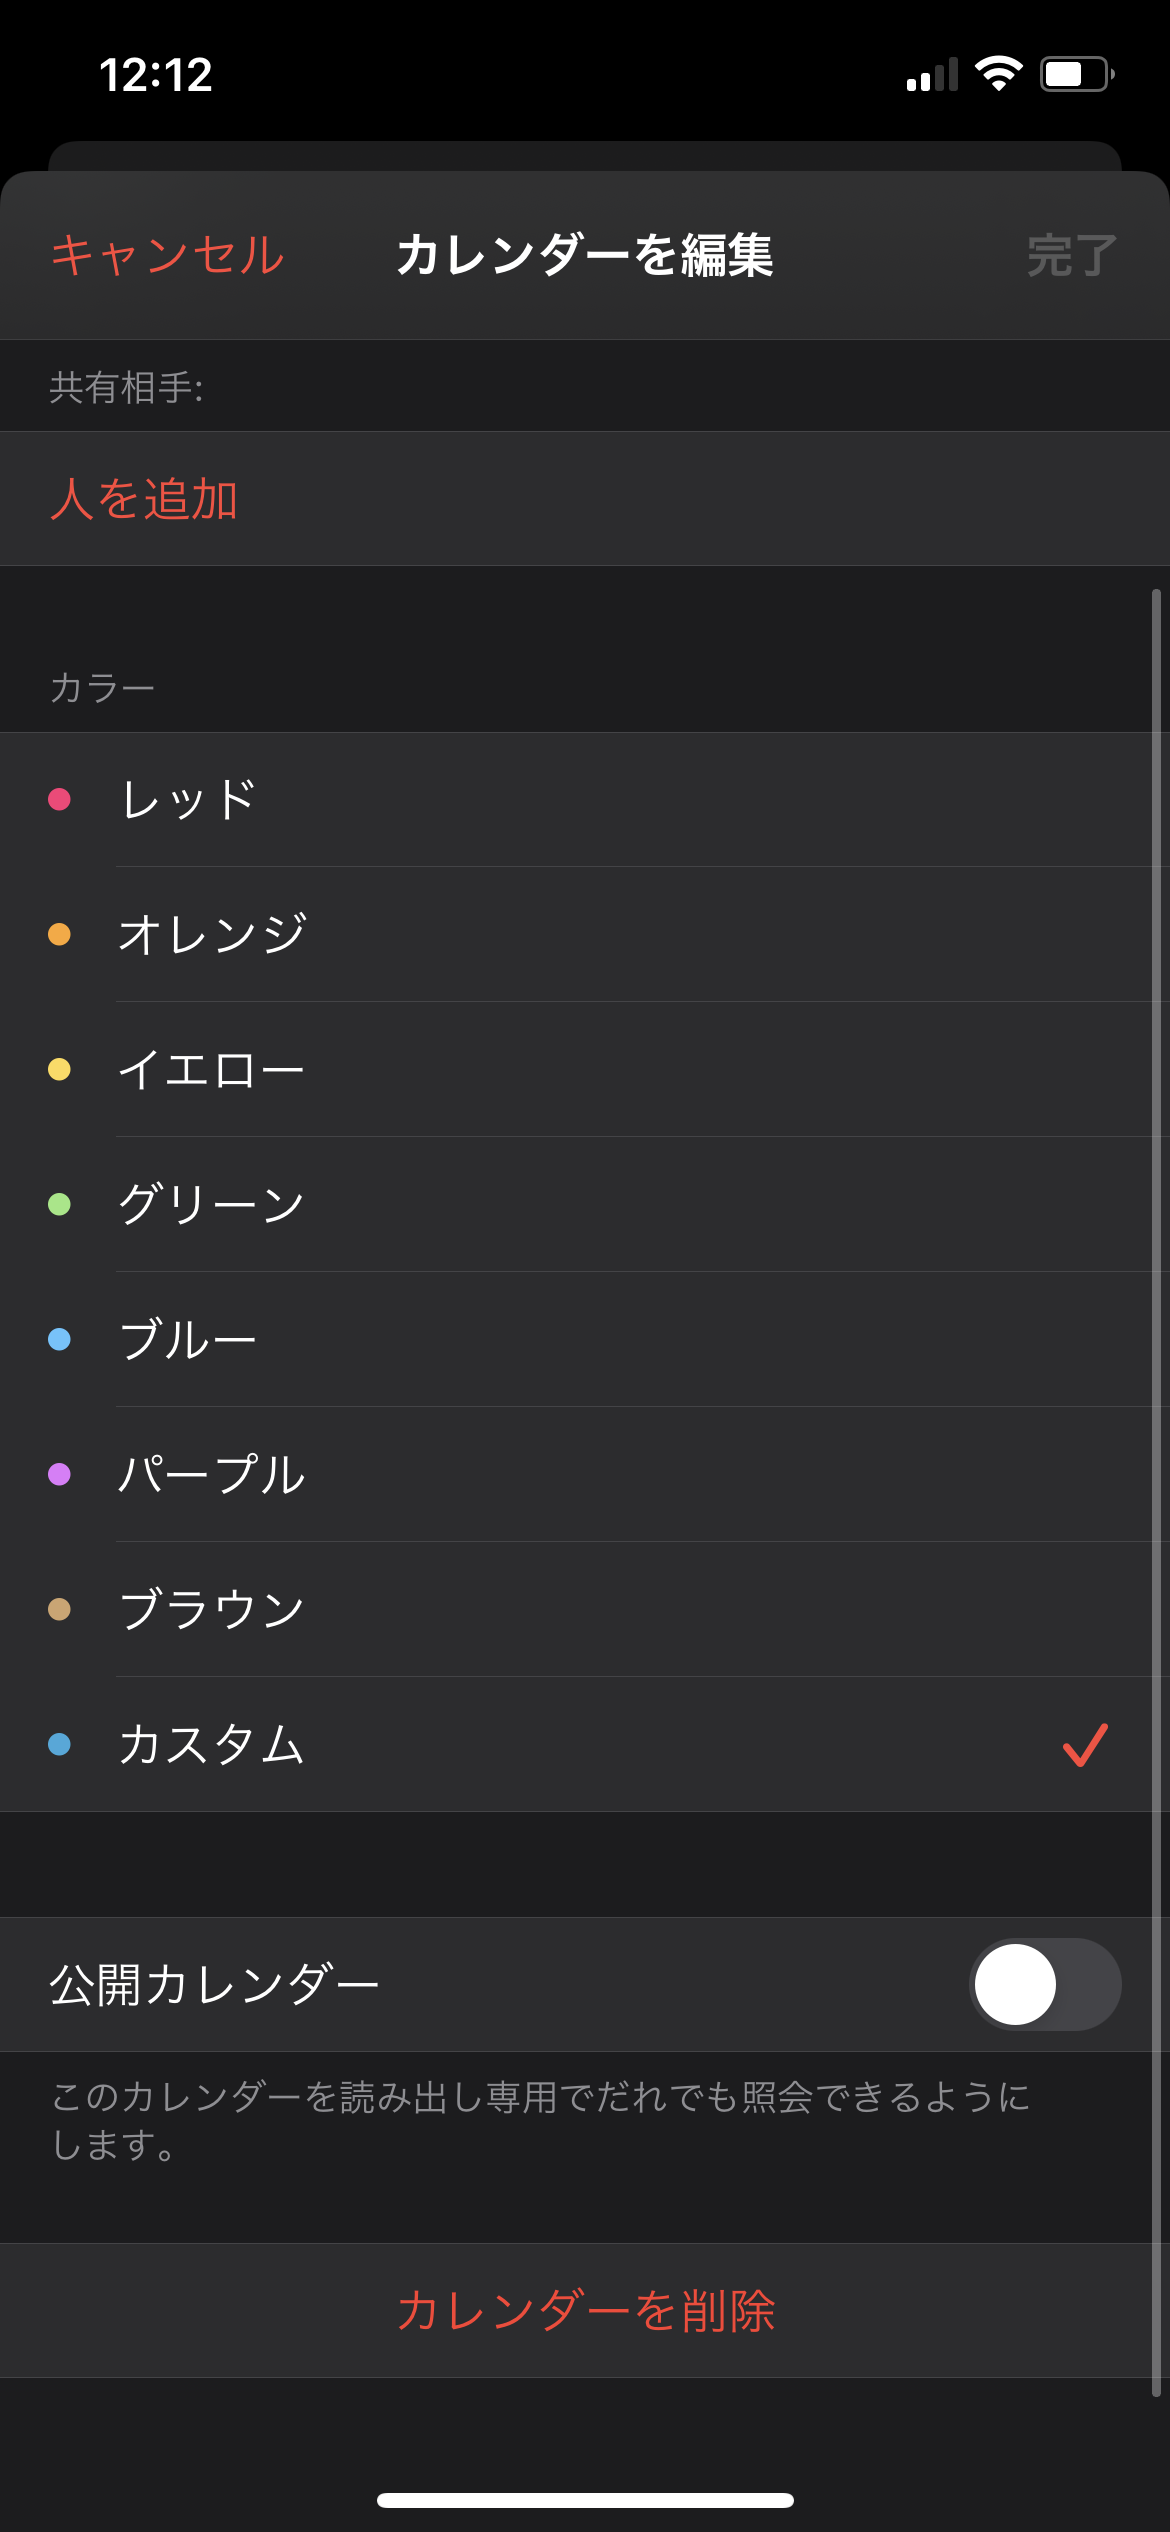Tap 人を追加 to share calendar
Image resolution: width=1170 pixels, height=2532 pixels.
(x=144, y=499)
